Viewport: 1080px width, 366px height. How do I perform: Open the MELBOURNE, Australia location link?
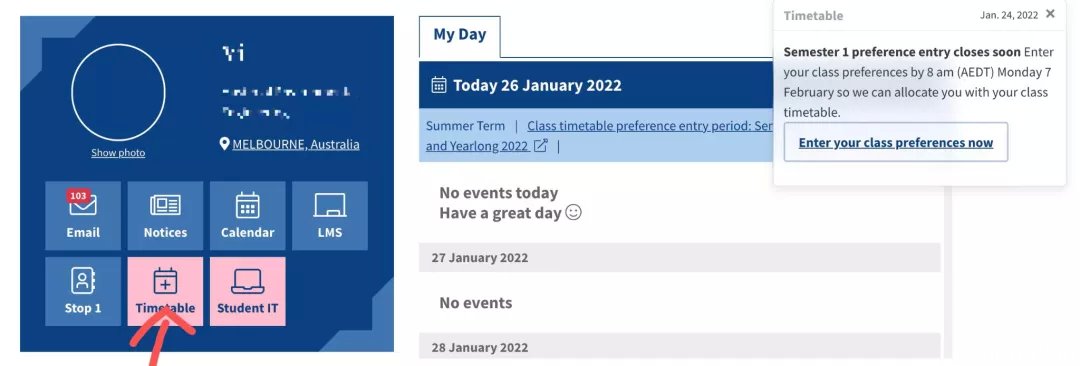coord(296,144)
